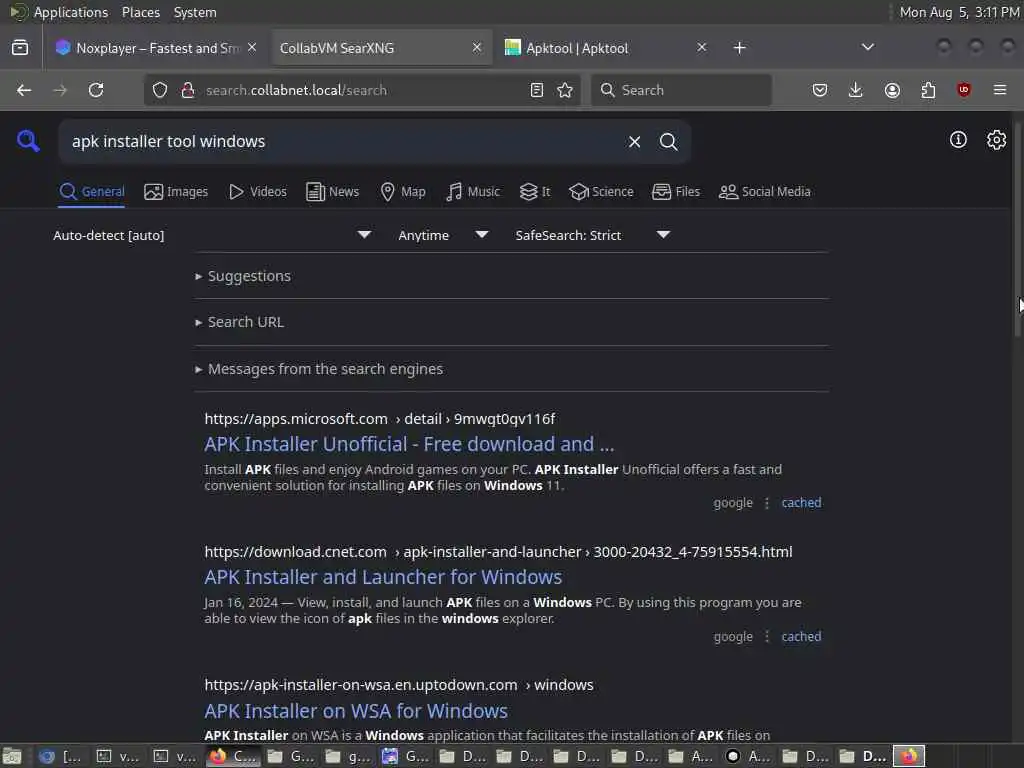The height and width of the screenshot is (768, 1024).
Task: Open cached copy of Microsoft result
Action: pos(801,503)
